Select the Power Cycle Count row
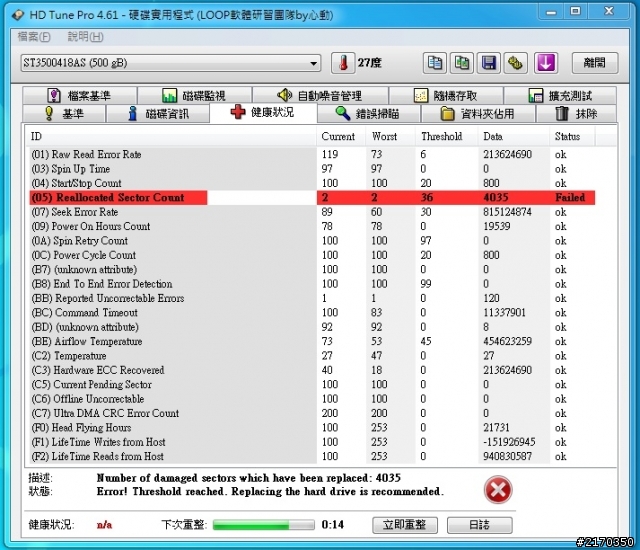This screenshot has height=550, width=640. coord(312,255)
